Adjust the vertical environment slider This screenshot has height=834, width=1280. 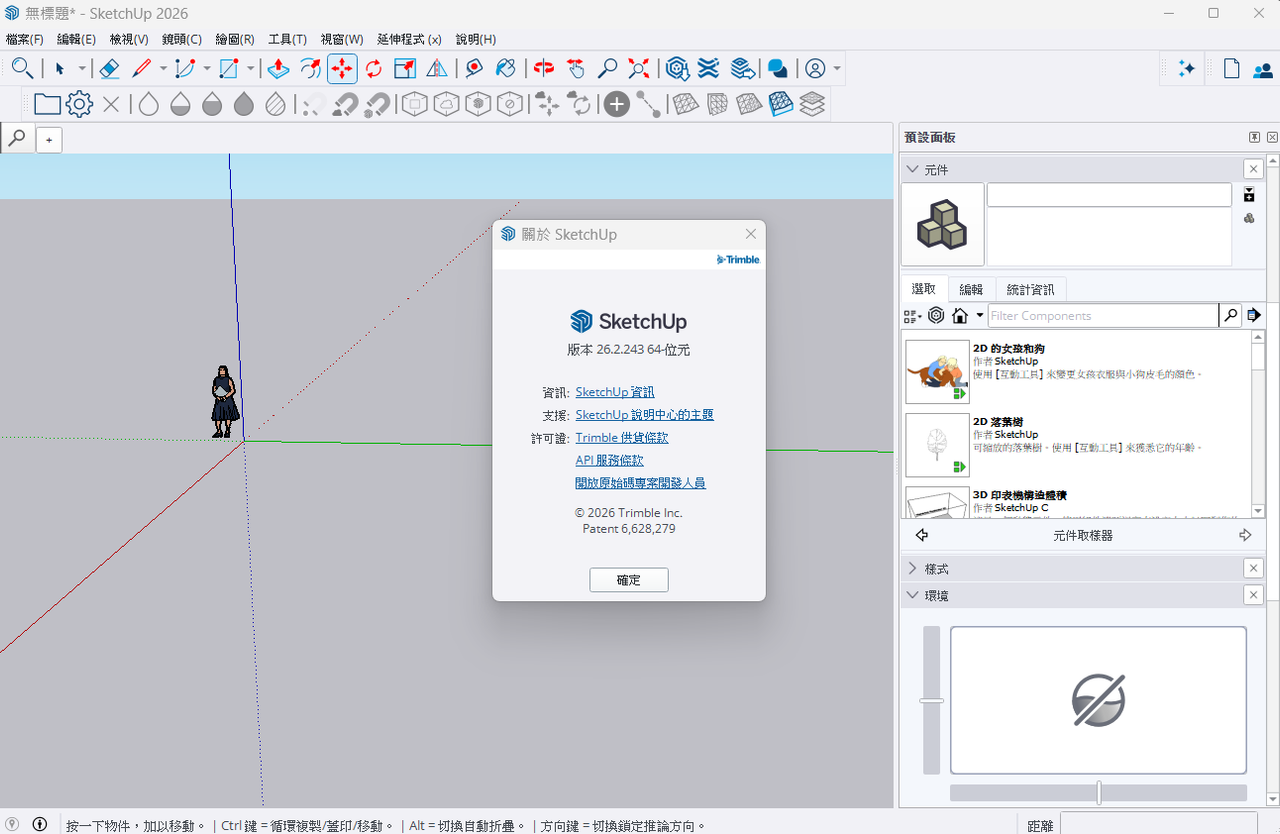click(x=931, y=700)
